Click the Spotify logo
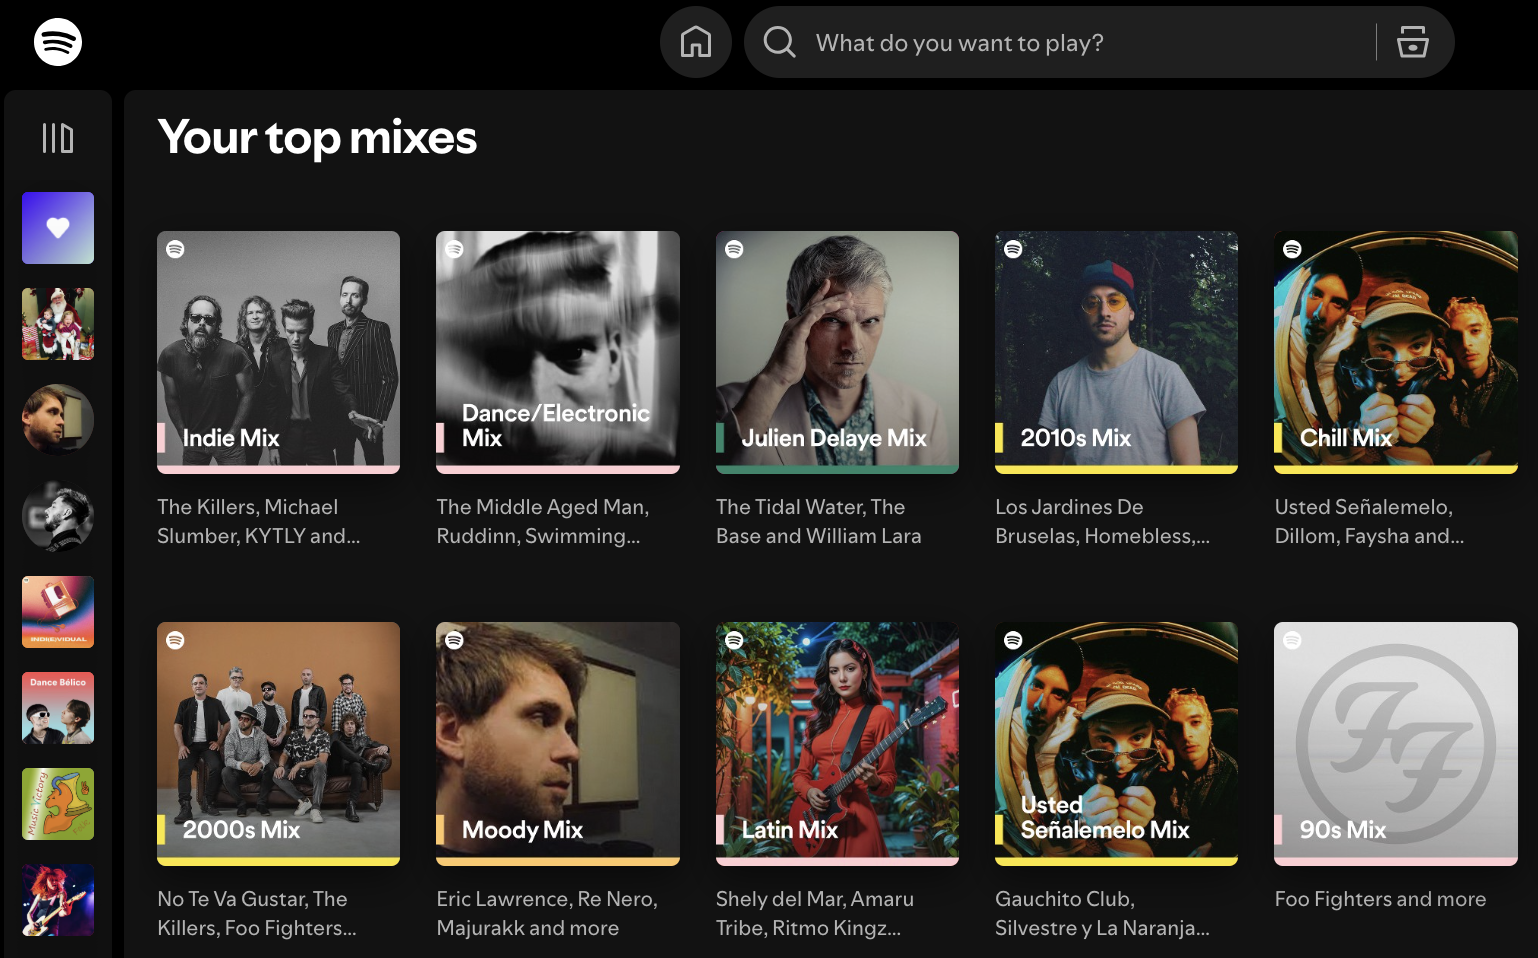 58,42
